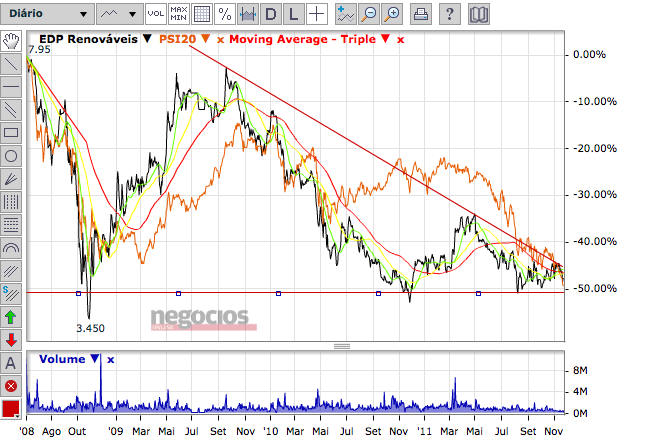Open the Volume panel dropdown arrow
The height and width of the screenshot is (444, 652).
click(x=95, y=358)
